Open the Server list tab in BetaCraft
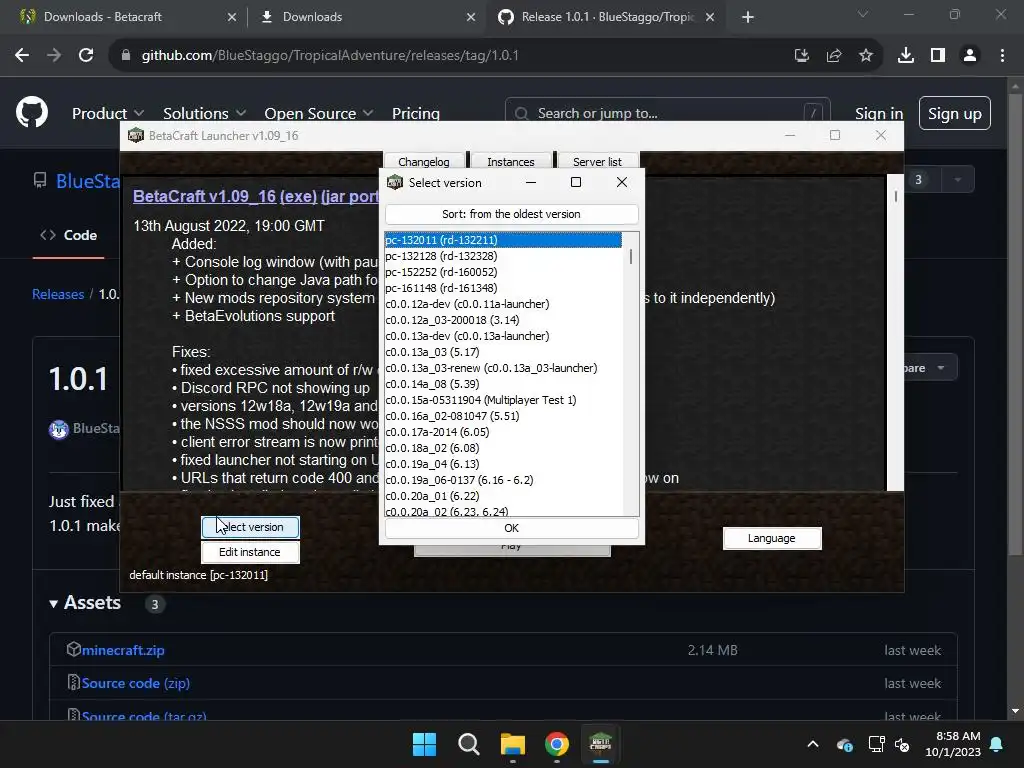The image size is (1024, 768). coord(598,161)
